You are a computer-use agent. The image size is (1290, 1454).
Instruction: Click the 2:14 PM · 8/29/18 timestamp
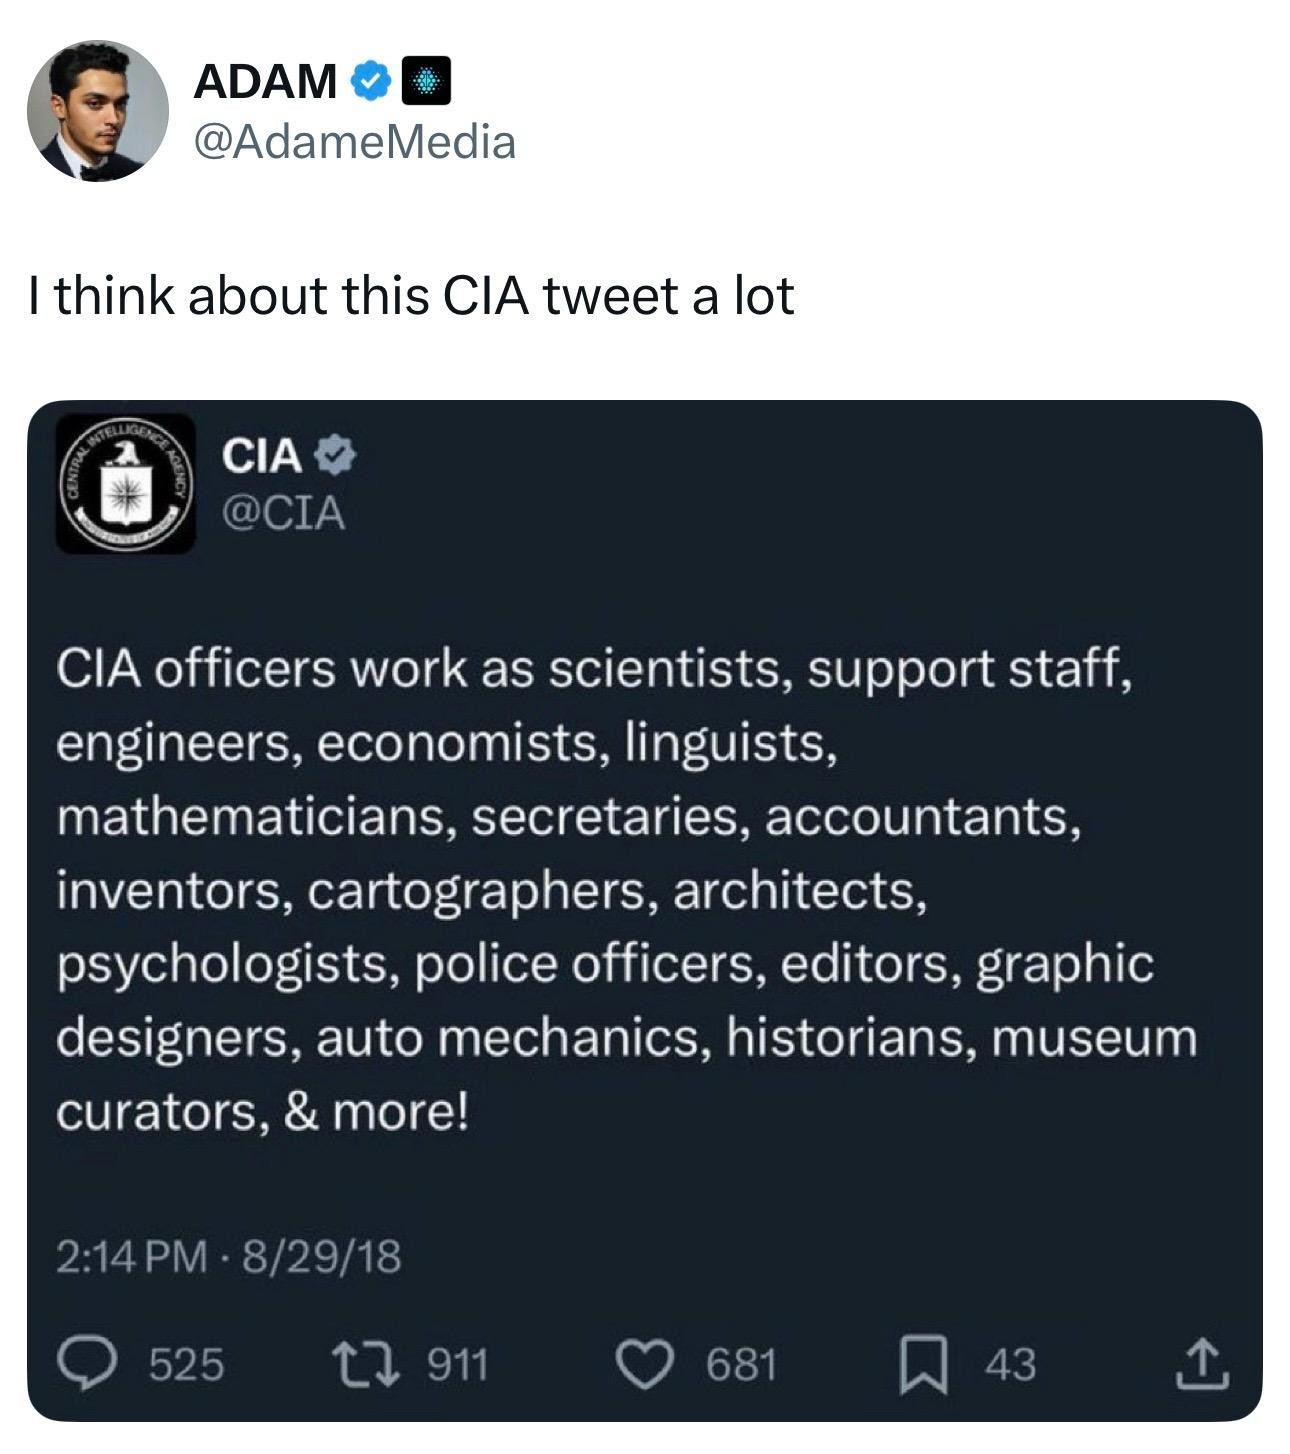(x=228, y=1256)
